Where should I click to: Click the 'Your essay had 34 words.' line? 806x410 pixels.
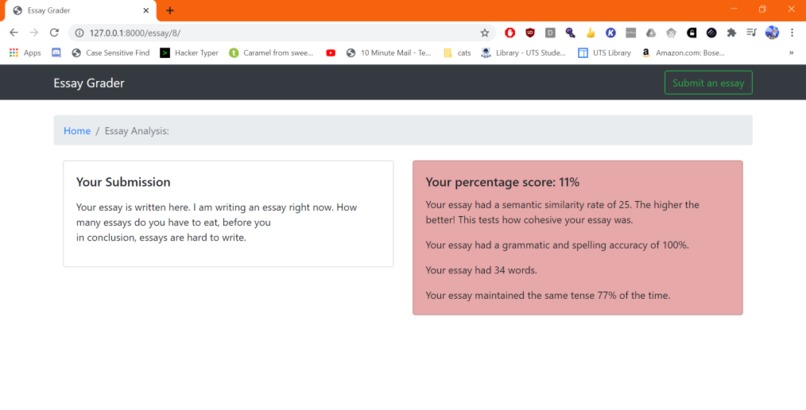pos(481,270)
